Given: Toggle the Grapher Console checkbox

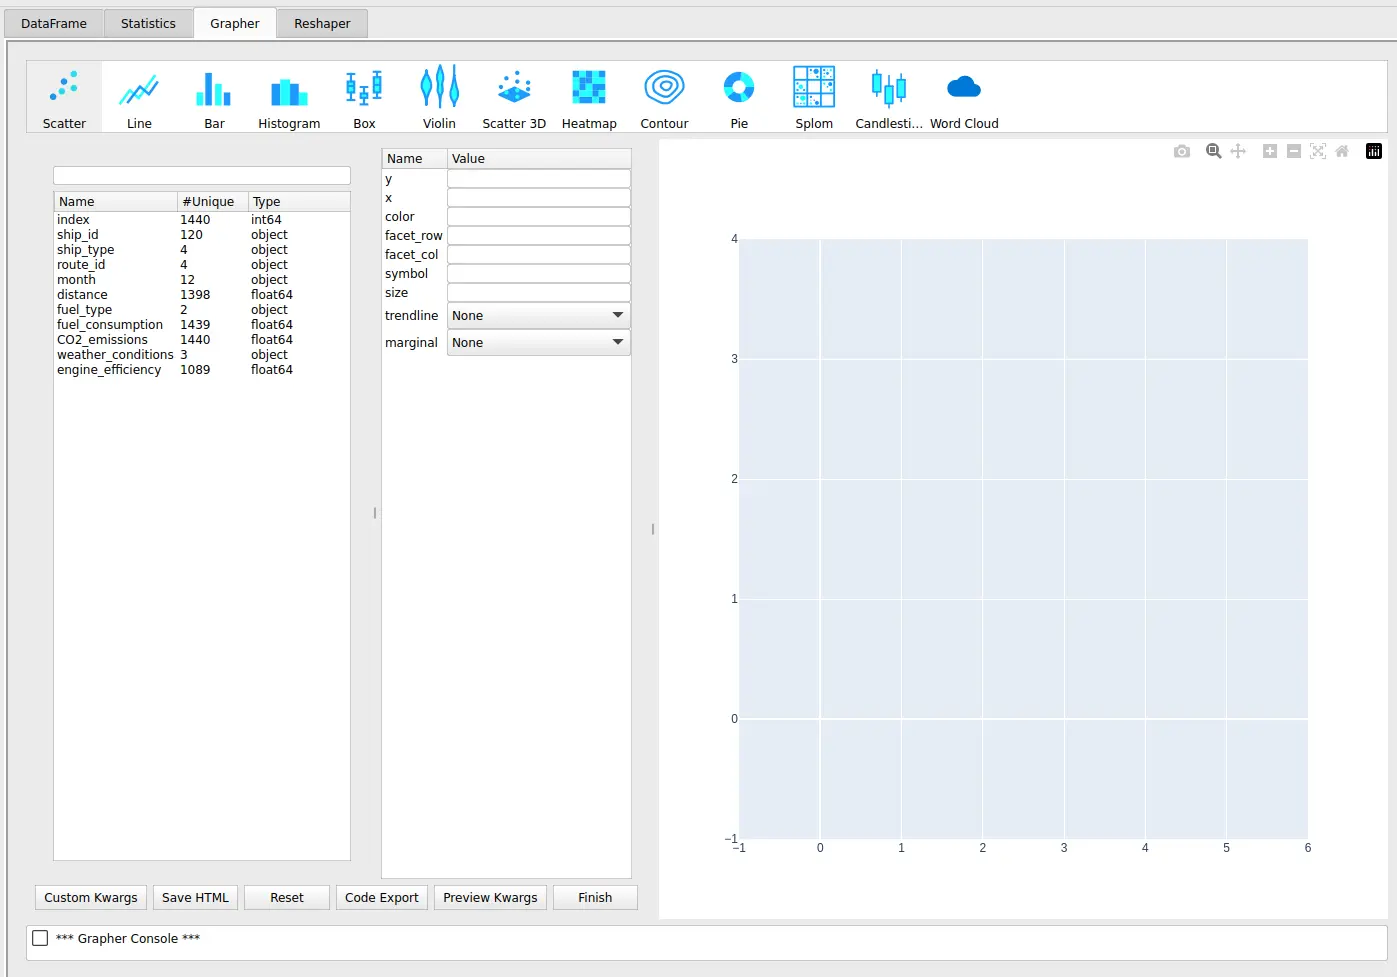Looking at the screenshot, I should click(40, 938).
